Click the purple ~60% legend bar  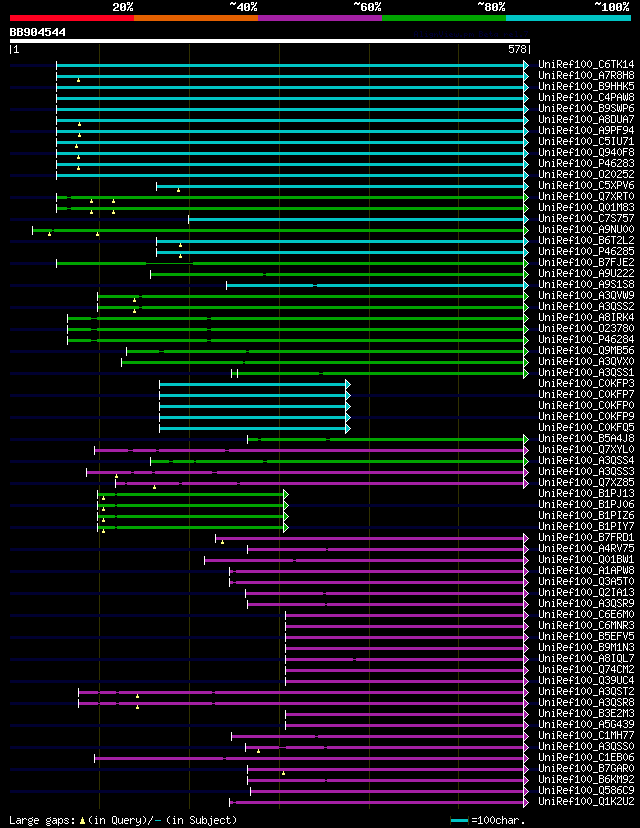320,18
